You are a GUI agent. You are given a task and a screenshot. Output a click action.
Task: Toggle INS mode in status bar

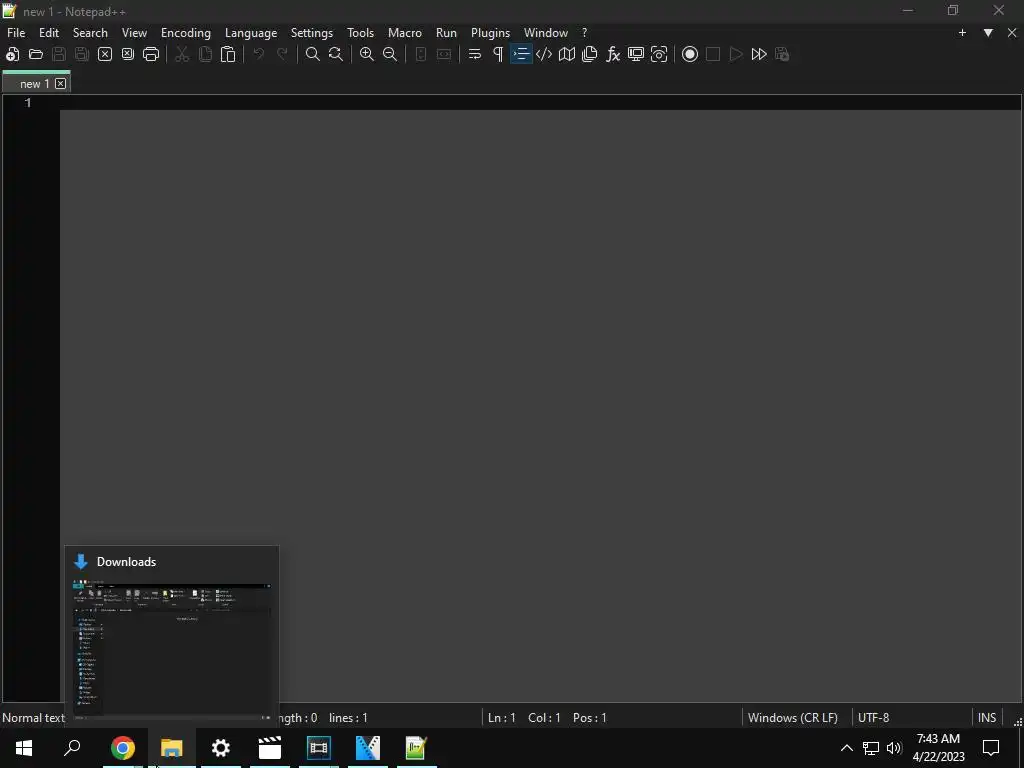tap(986, 718)
